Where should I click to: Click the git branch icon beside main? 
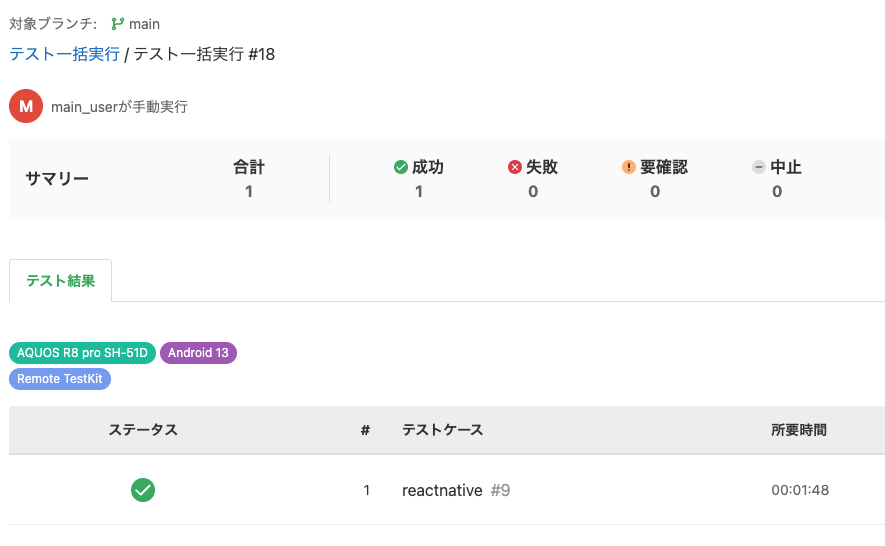[x=118, y=24]
